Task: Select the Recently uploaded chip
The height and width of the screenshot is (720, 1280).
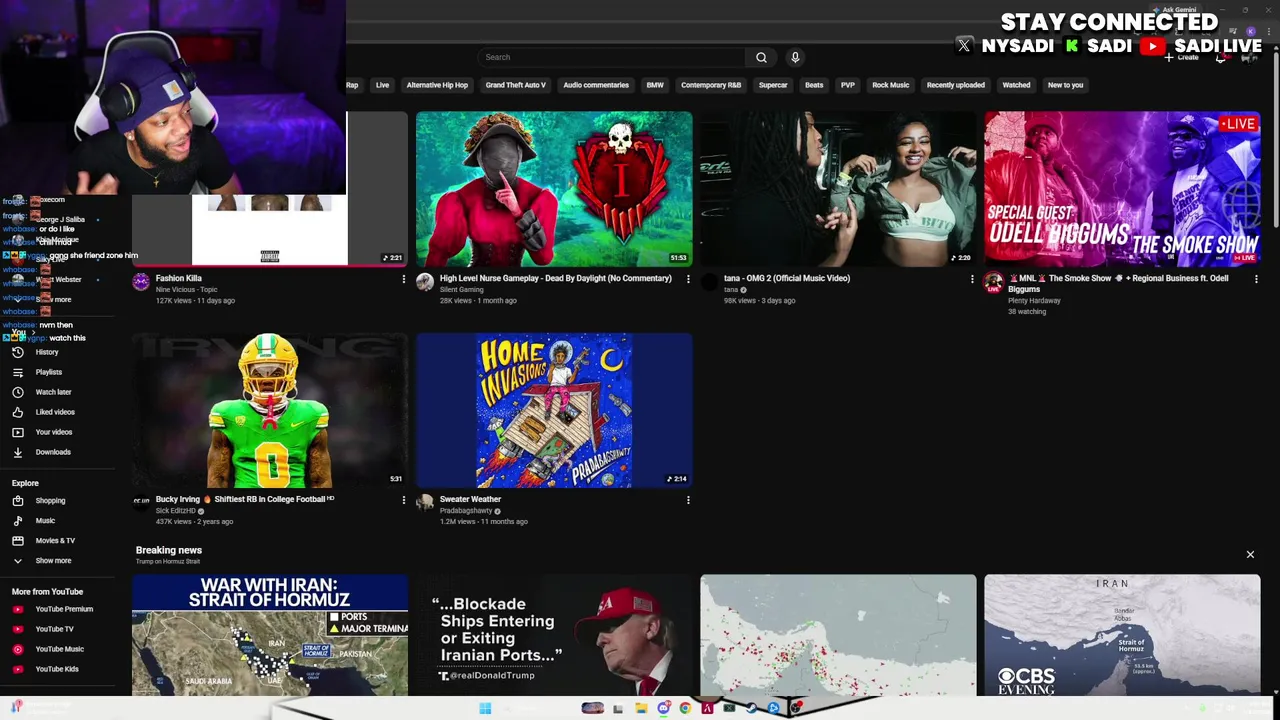Action: pyautogui.click(x=955, y=85)
